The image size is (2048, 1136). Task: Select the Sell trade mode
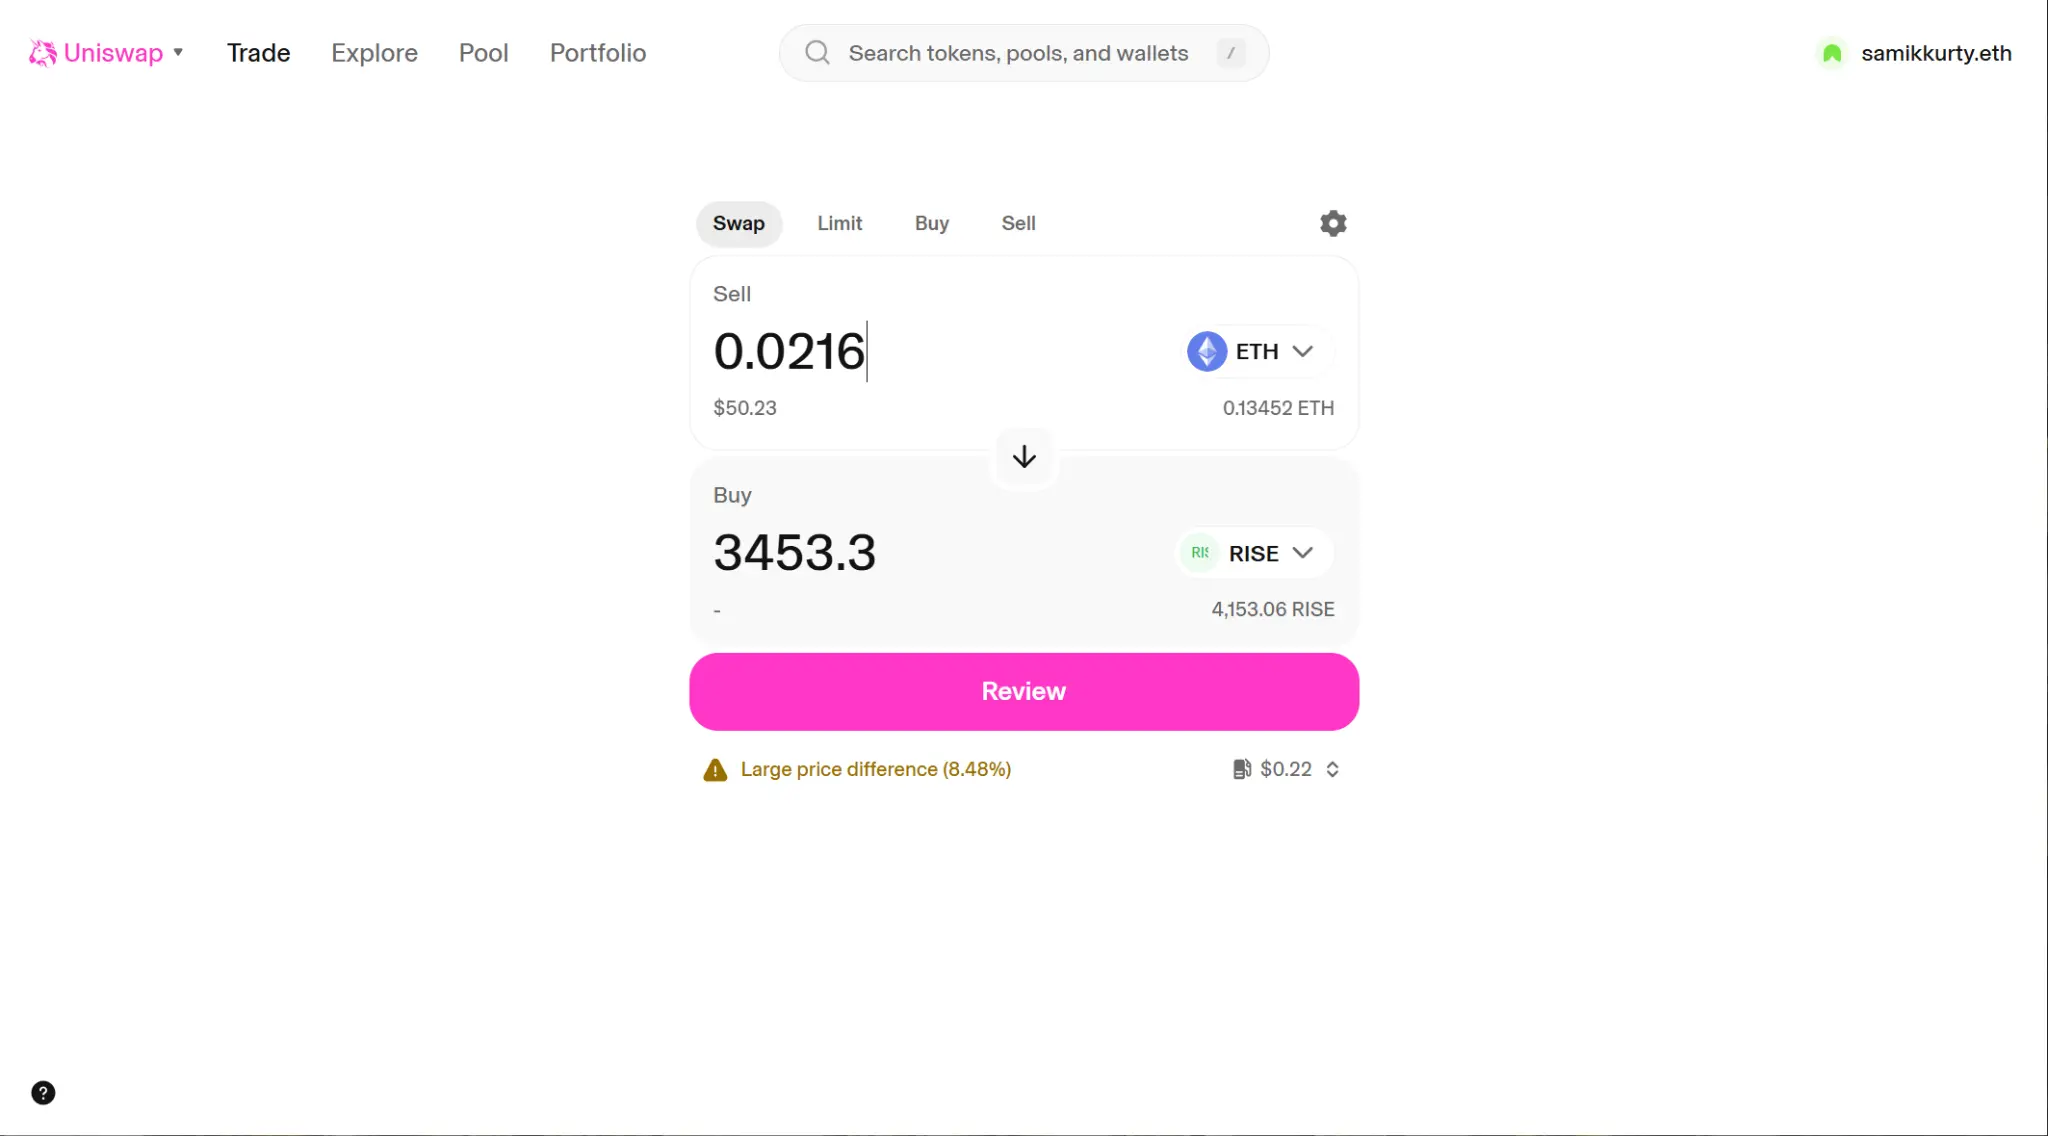1018,223
